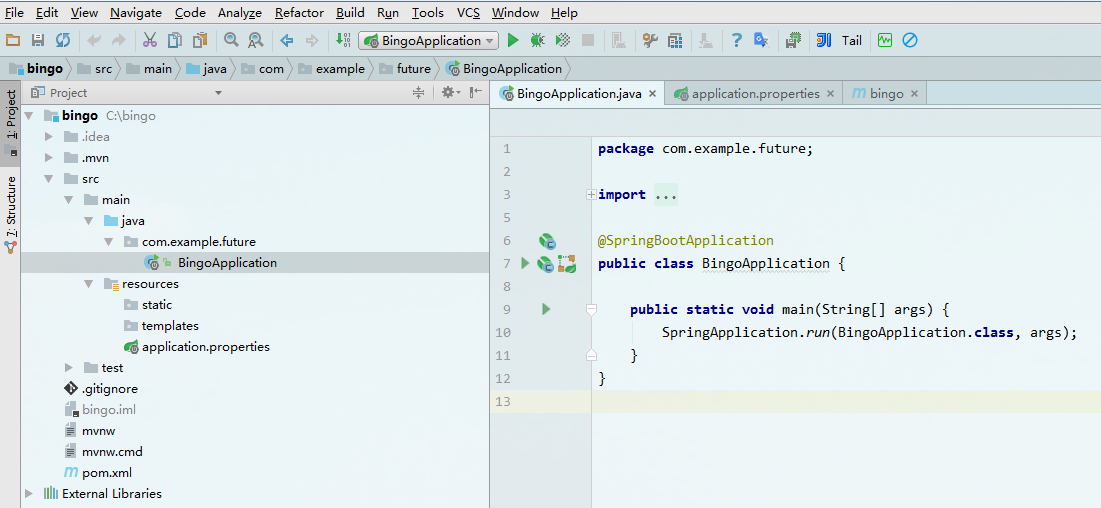Click the Undo arrow icon
This screenshot has height=508, width=1101.
click(94, 41)
